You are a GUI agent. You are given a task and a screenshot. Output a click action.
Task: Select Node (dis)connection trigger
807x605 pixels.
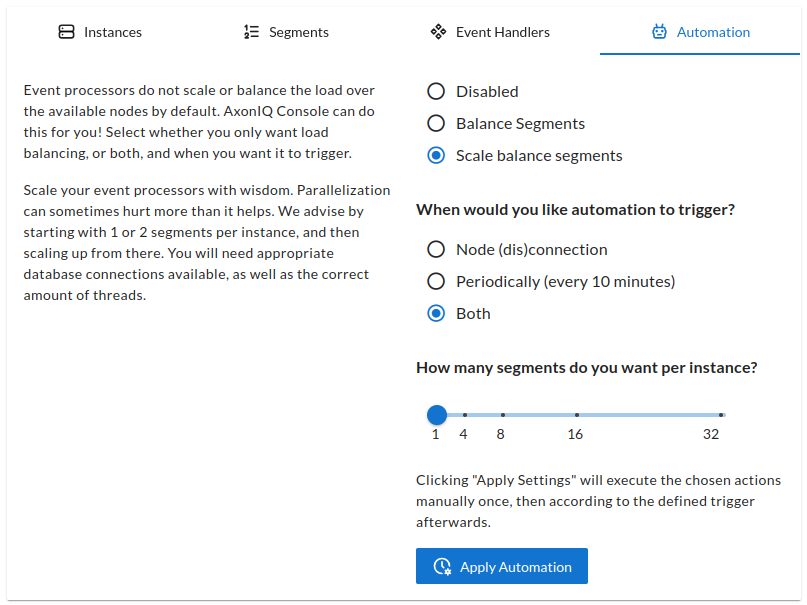(436, 249)
